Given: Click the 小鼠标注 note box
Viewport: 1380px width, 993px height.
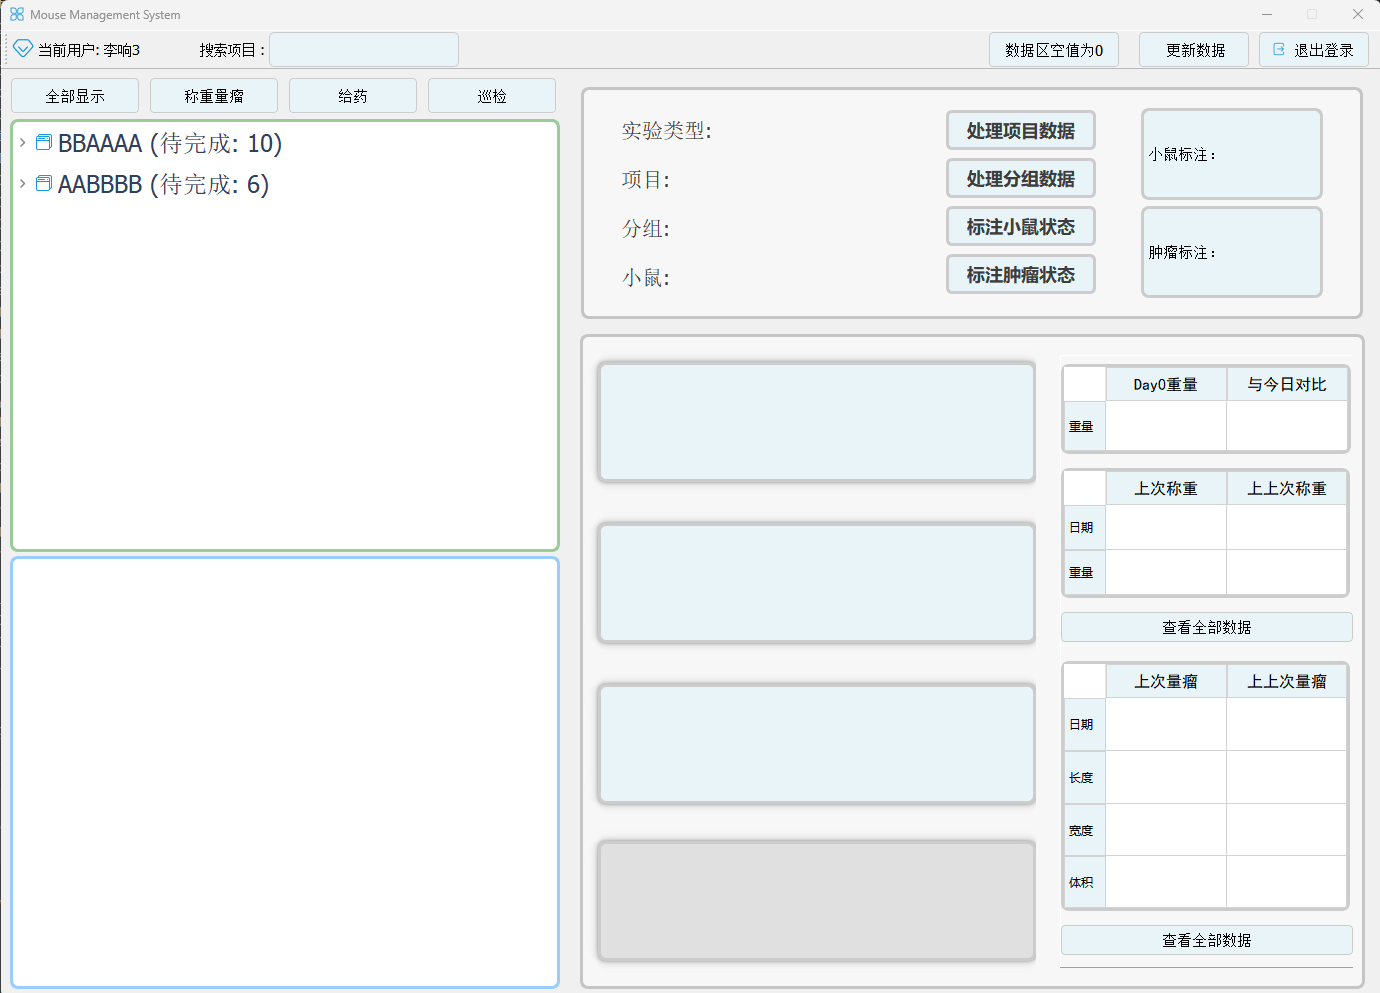Looking at the screenshot, I should (x=1232, y=154).
